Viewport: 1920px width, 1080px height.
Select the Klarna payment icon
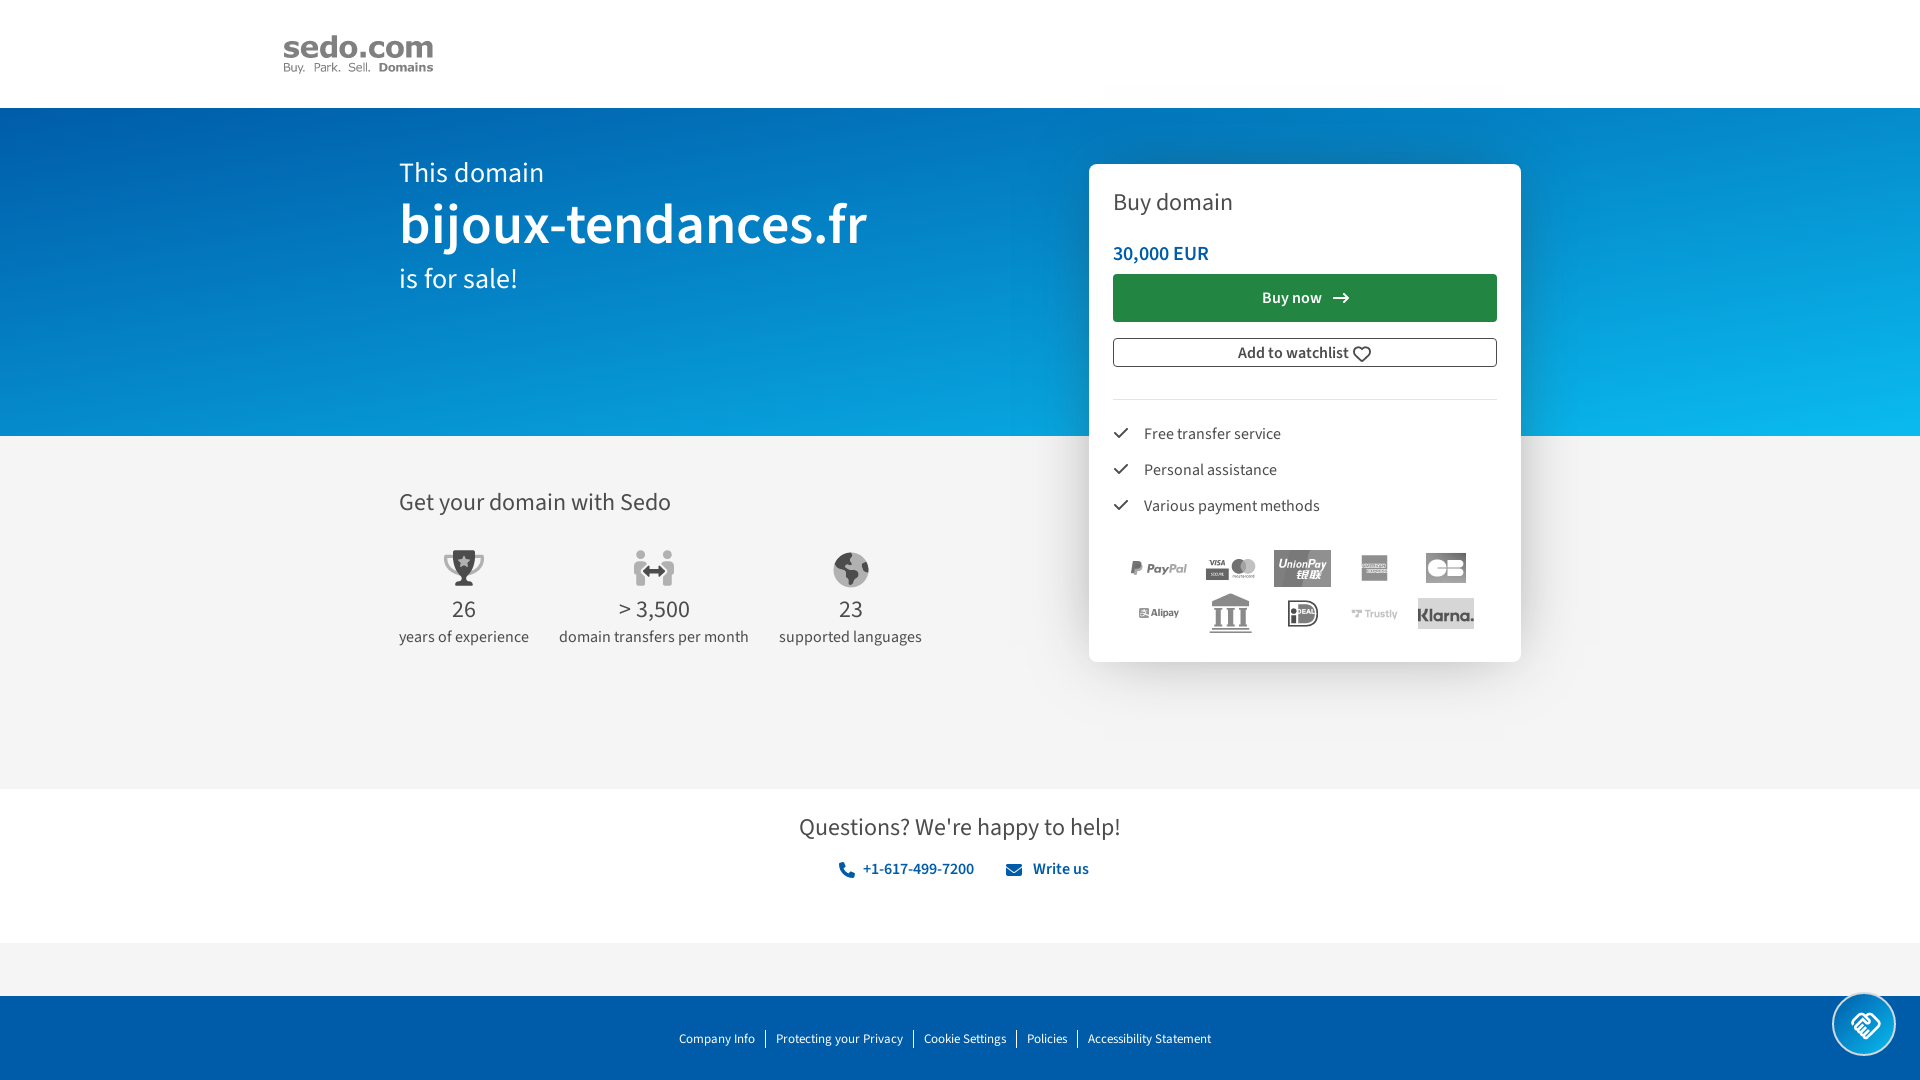pos(1445,613)
